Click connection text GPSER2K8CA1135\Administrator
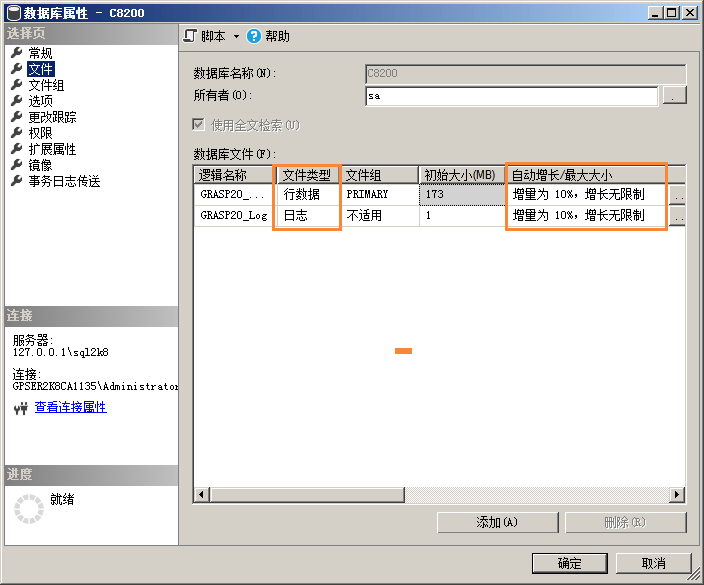The image size is (704, 585). coord(95,387)
